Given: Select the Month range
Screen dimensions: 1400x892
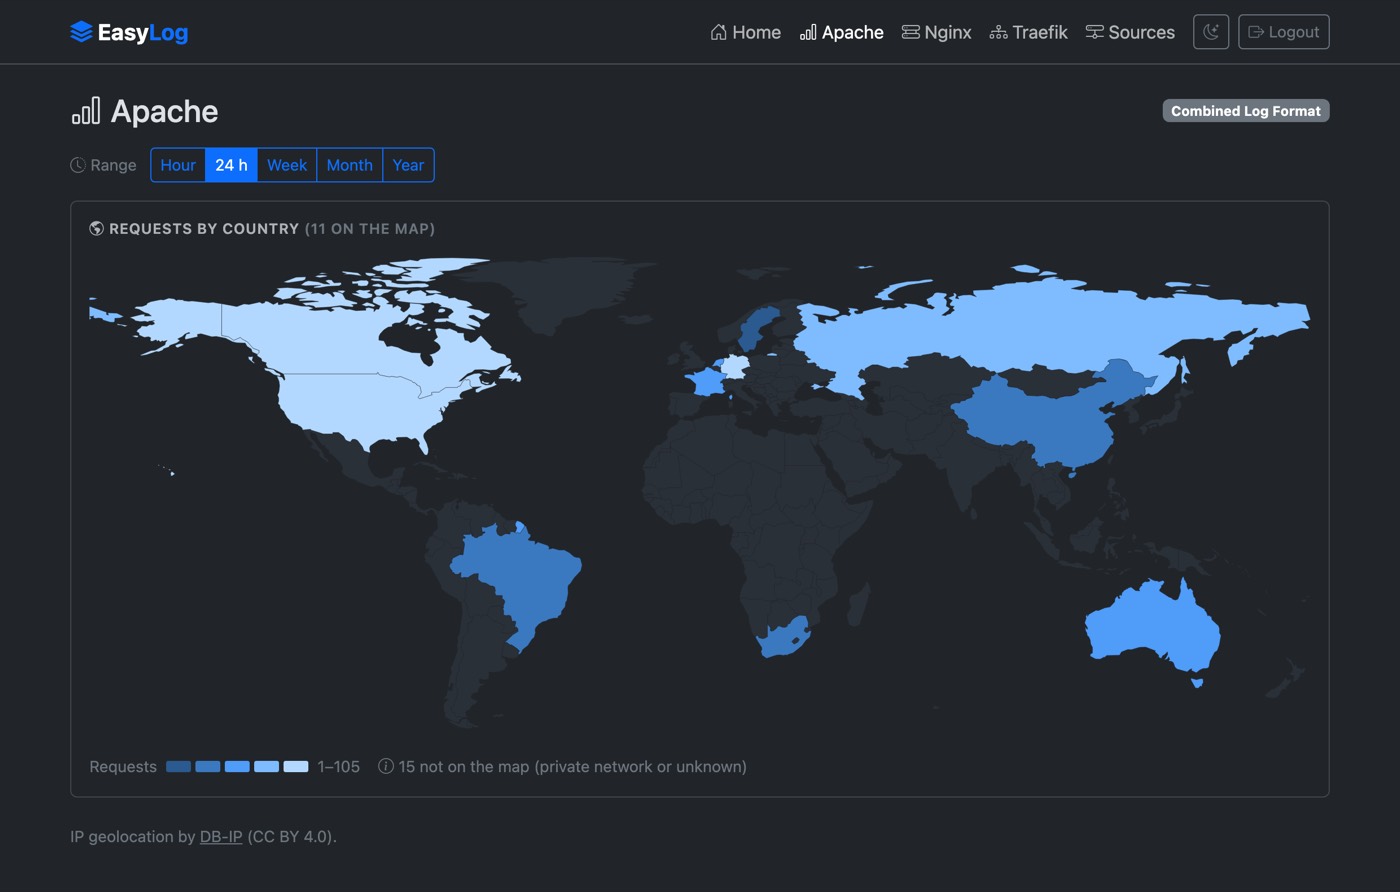Looking at the screenshot, I should 349,165.
